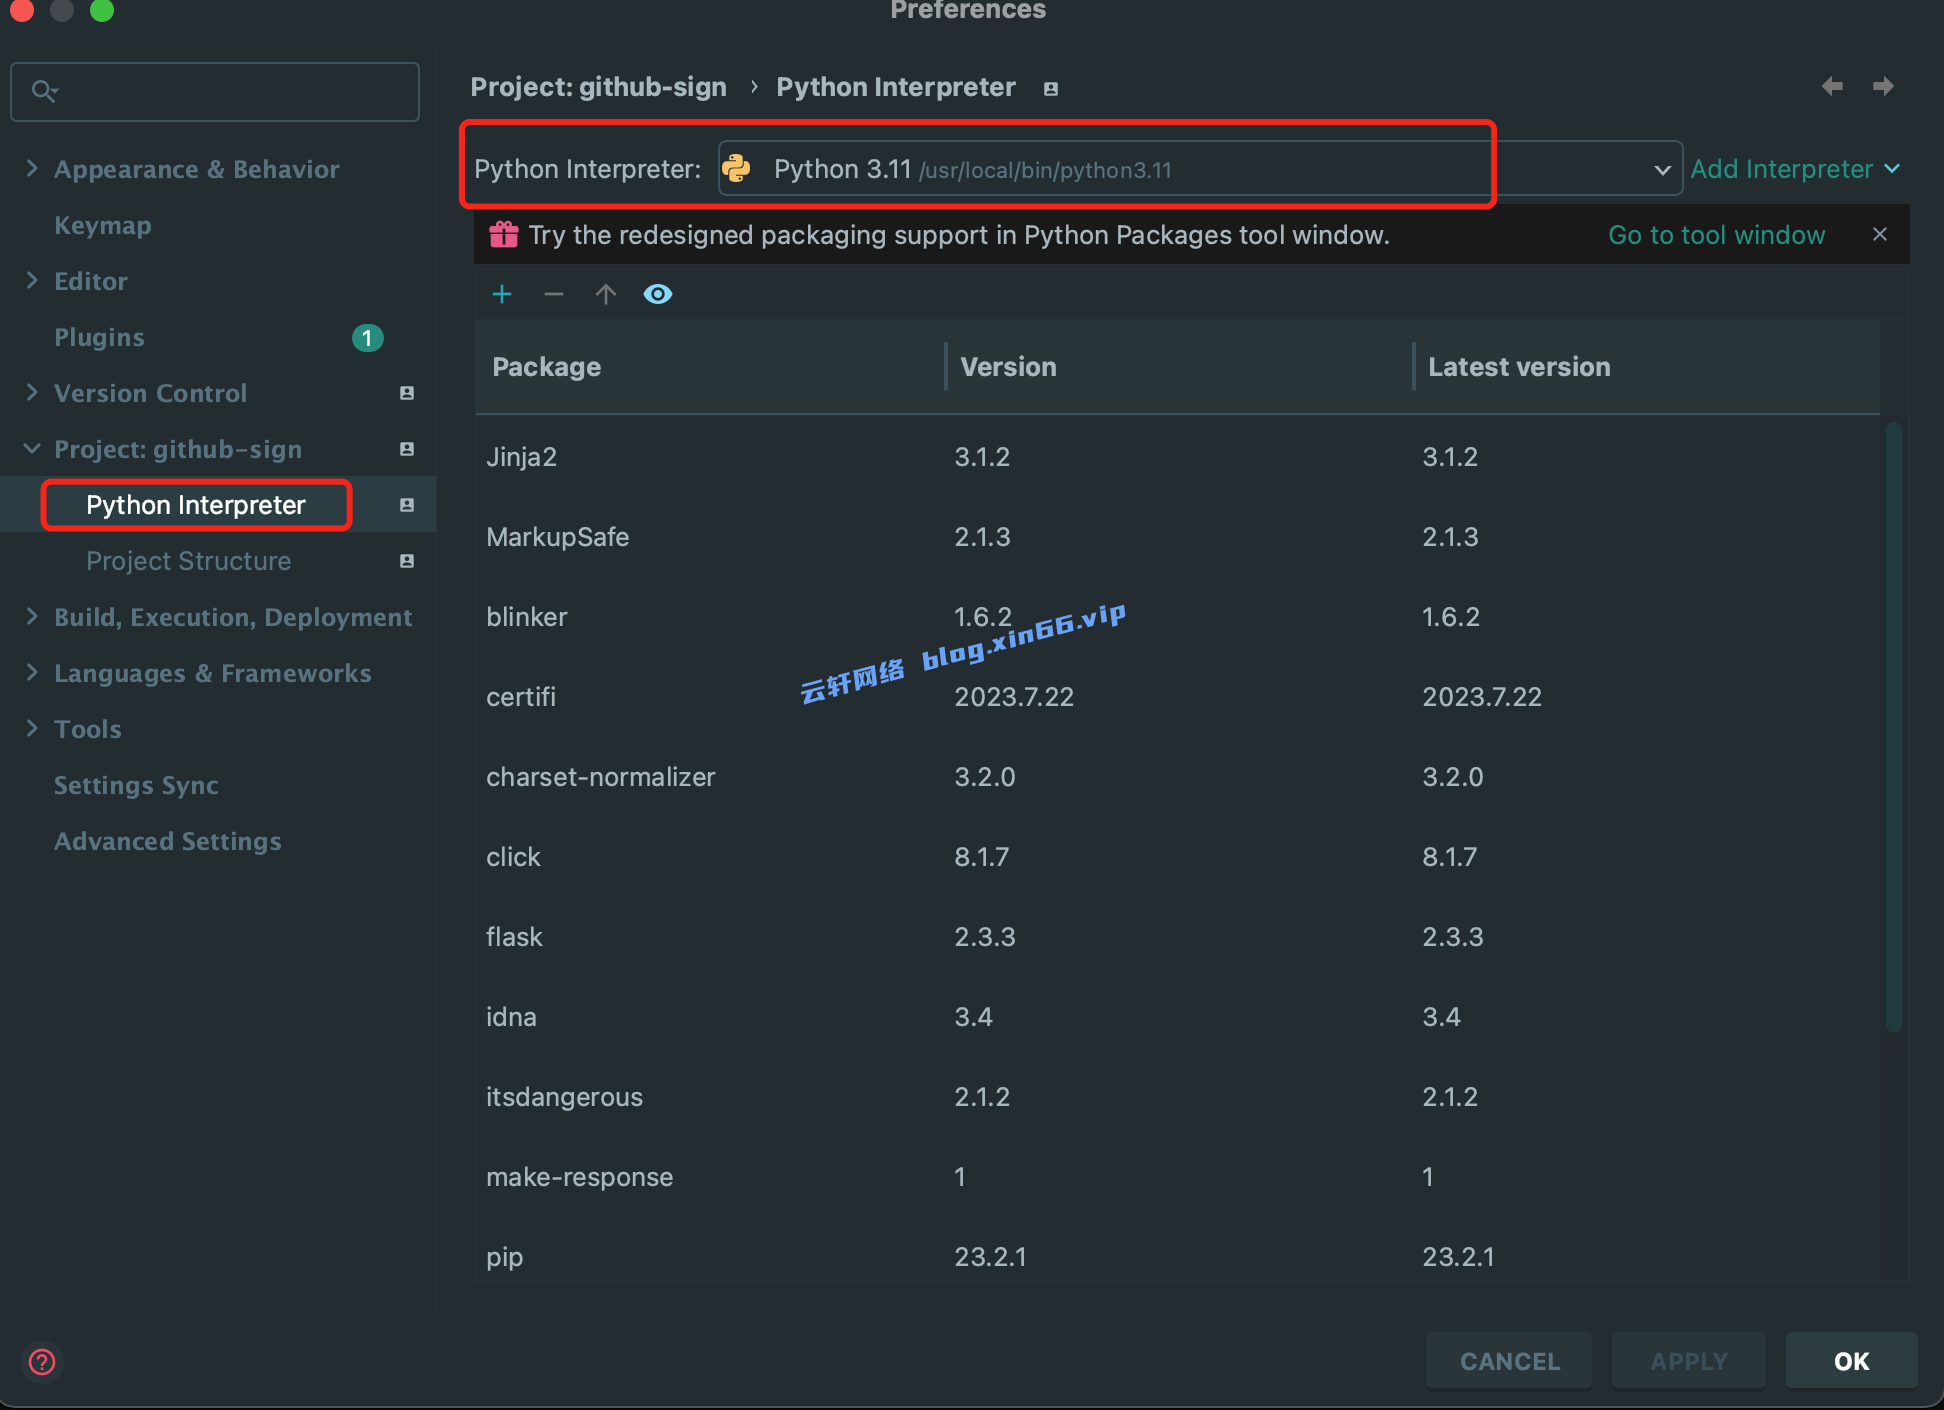Expand Languages & Frameworks section
1944x1410 pixels.
(x=32, y=672)
